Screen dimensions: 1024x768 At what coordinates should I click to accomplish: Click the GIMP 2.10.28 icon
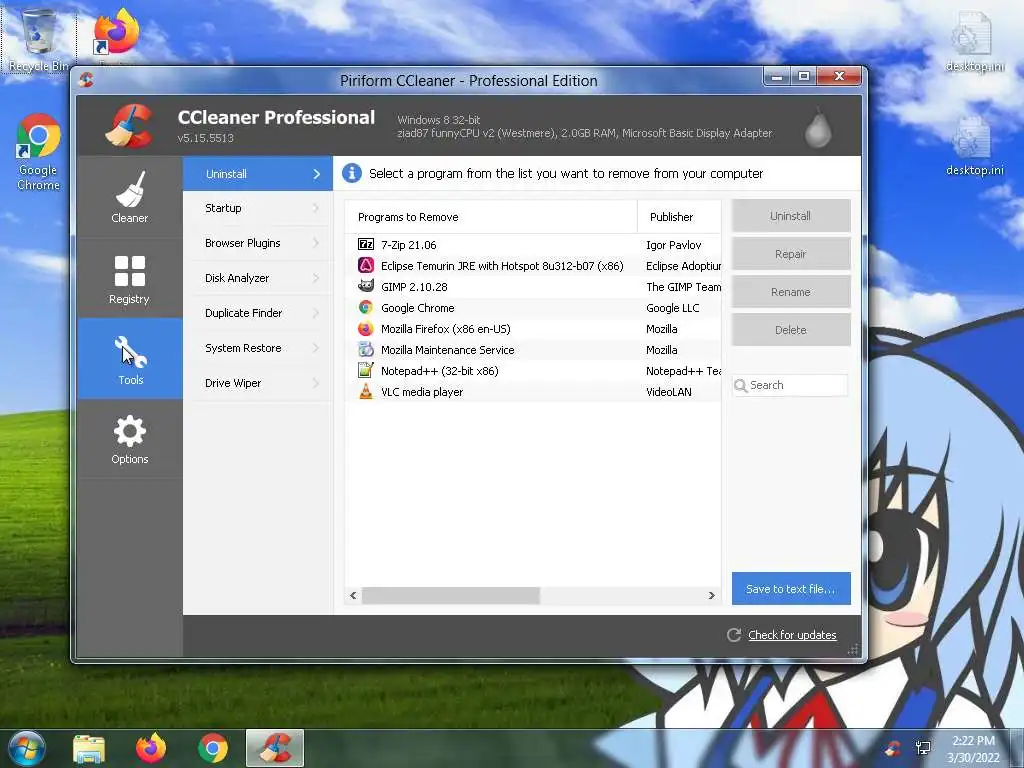click(366, 286)
